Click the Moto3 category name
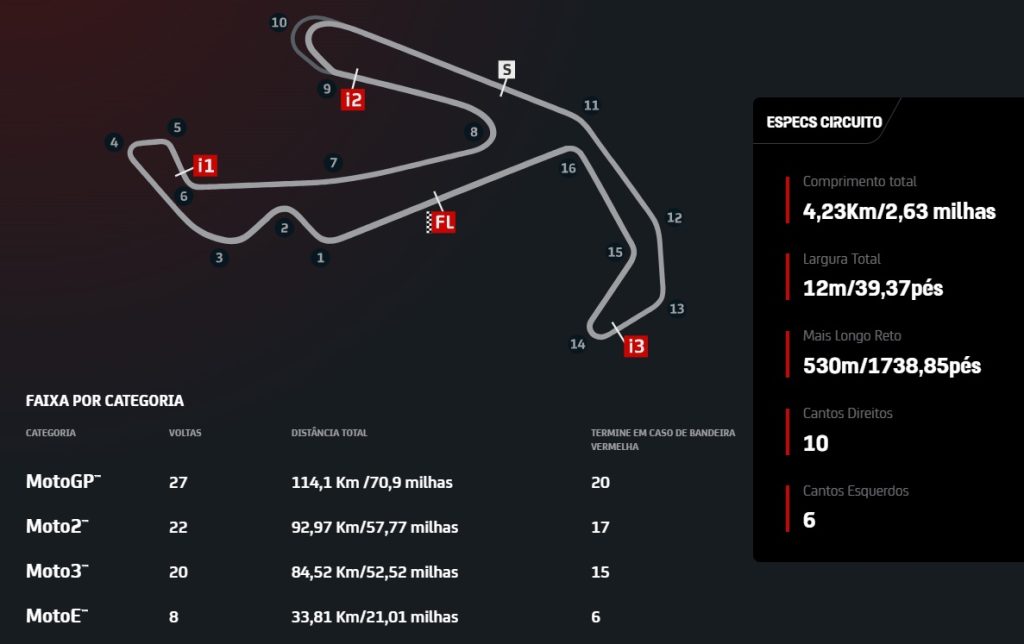The image size is (1024, 644). click(57, 571)
